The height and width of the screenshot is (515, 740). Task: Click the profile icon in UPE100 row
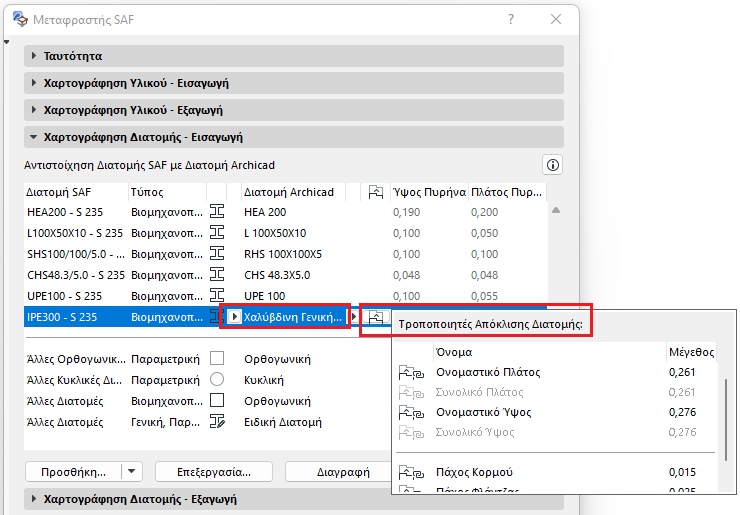[217, 295]
